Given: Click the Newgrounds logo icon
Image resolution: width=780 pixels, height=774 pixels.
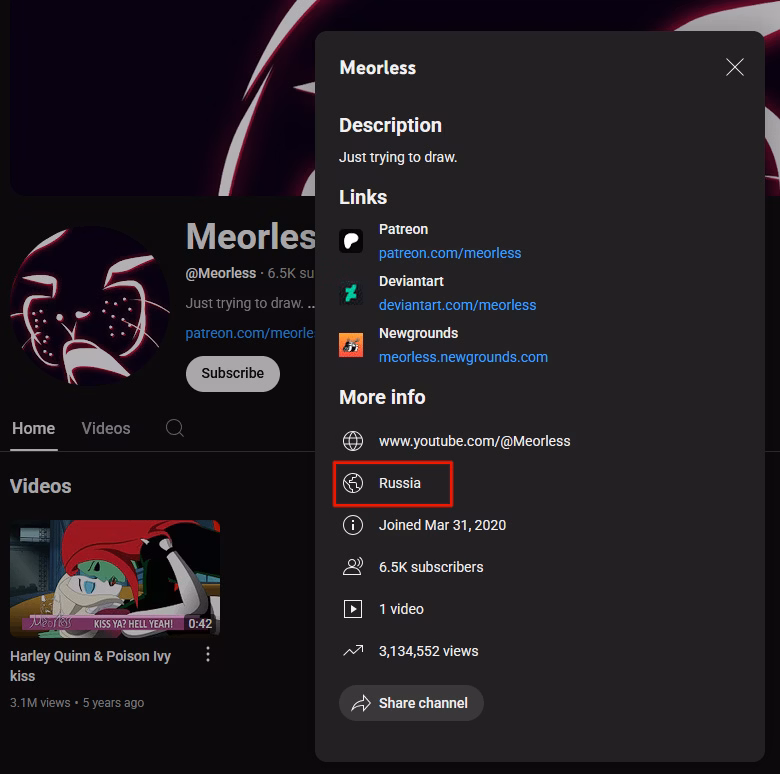Looking at the screenshot, I should click(x=351, y=345).
